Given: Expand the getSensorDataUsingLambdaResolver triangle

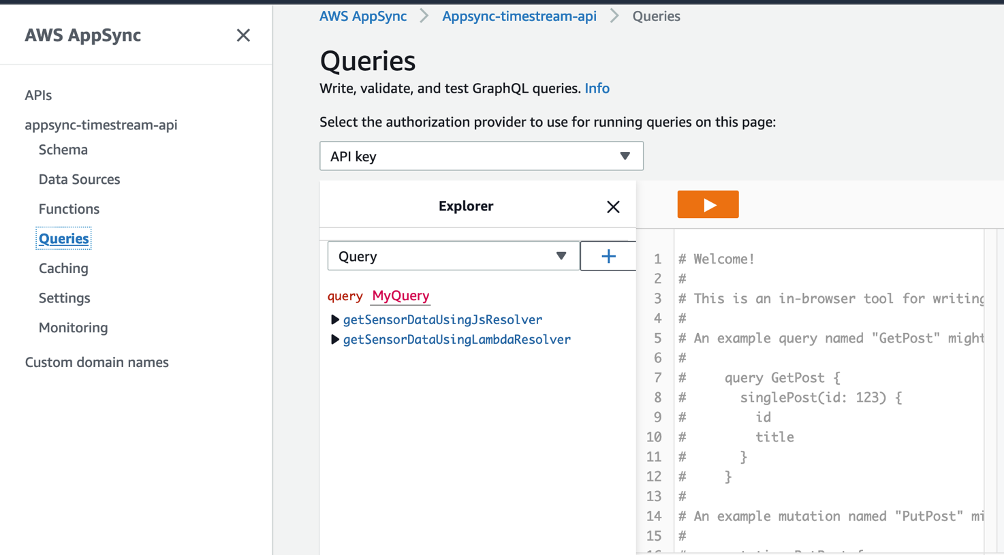Looking at the screenshot, I should [x=335, y=339].
